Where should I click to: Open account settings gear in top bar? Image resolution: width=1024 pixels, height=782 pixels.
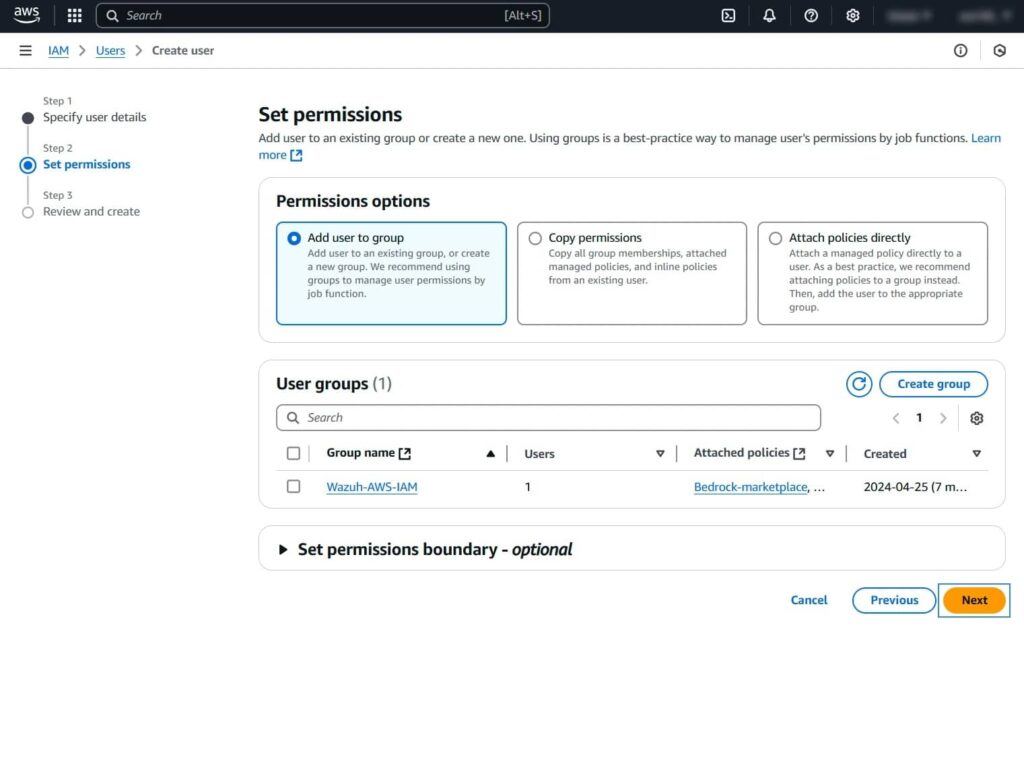[852, 15]
